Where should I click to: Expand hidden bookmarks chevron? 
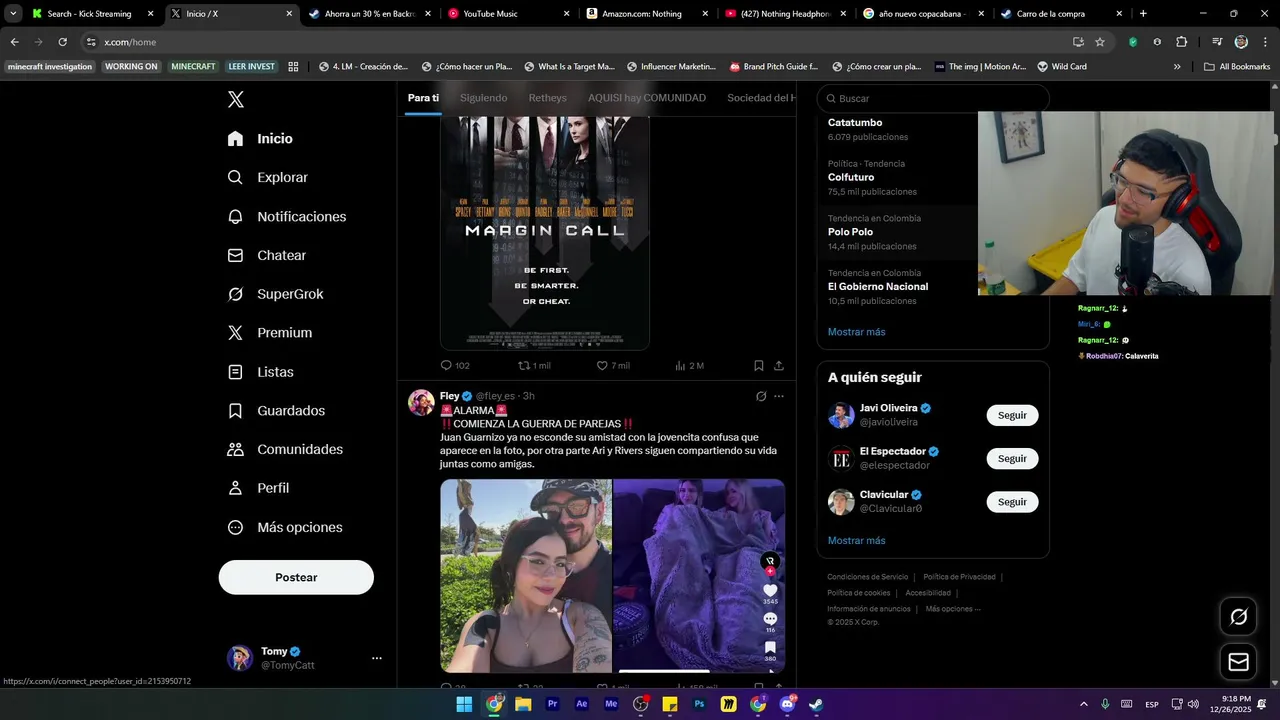click(x=1177, y=67)
